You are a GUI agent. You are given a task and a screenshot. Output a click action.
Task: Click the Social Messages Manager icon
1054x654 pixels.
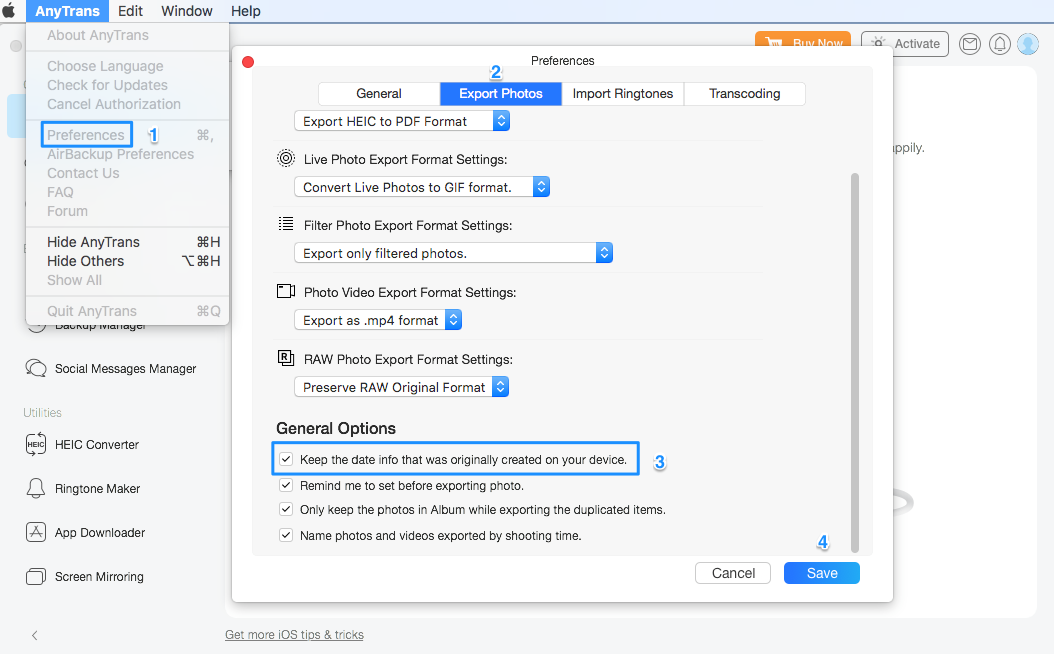36,368
